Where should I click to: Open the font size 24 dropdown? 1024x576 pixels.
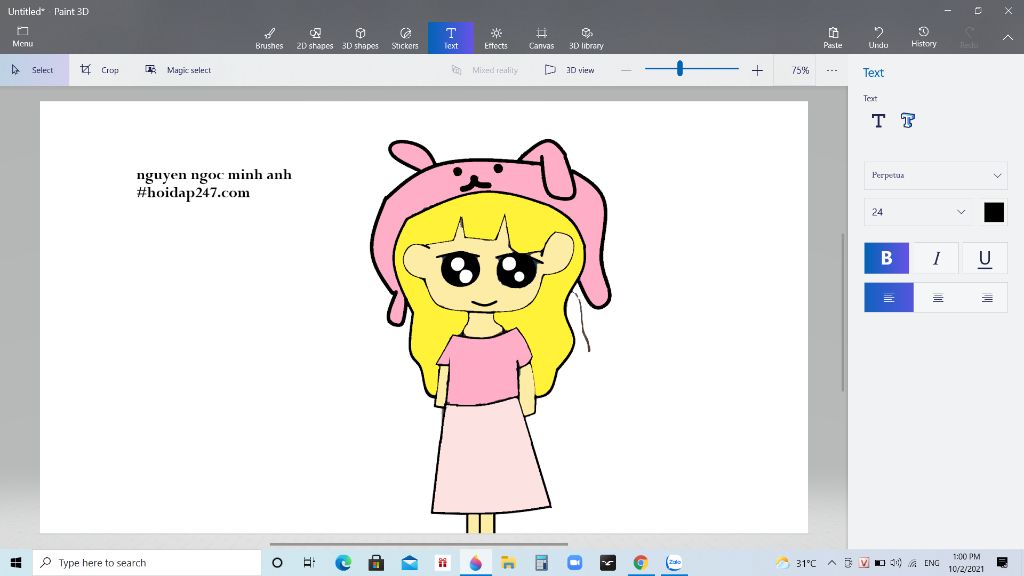click(x=919, y=212)
